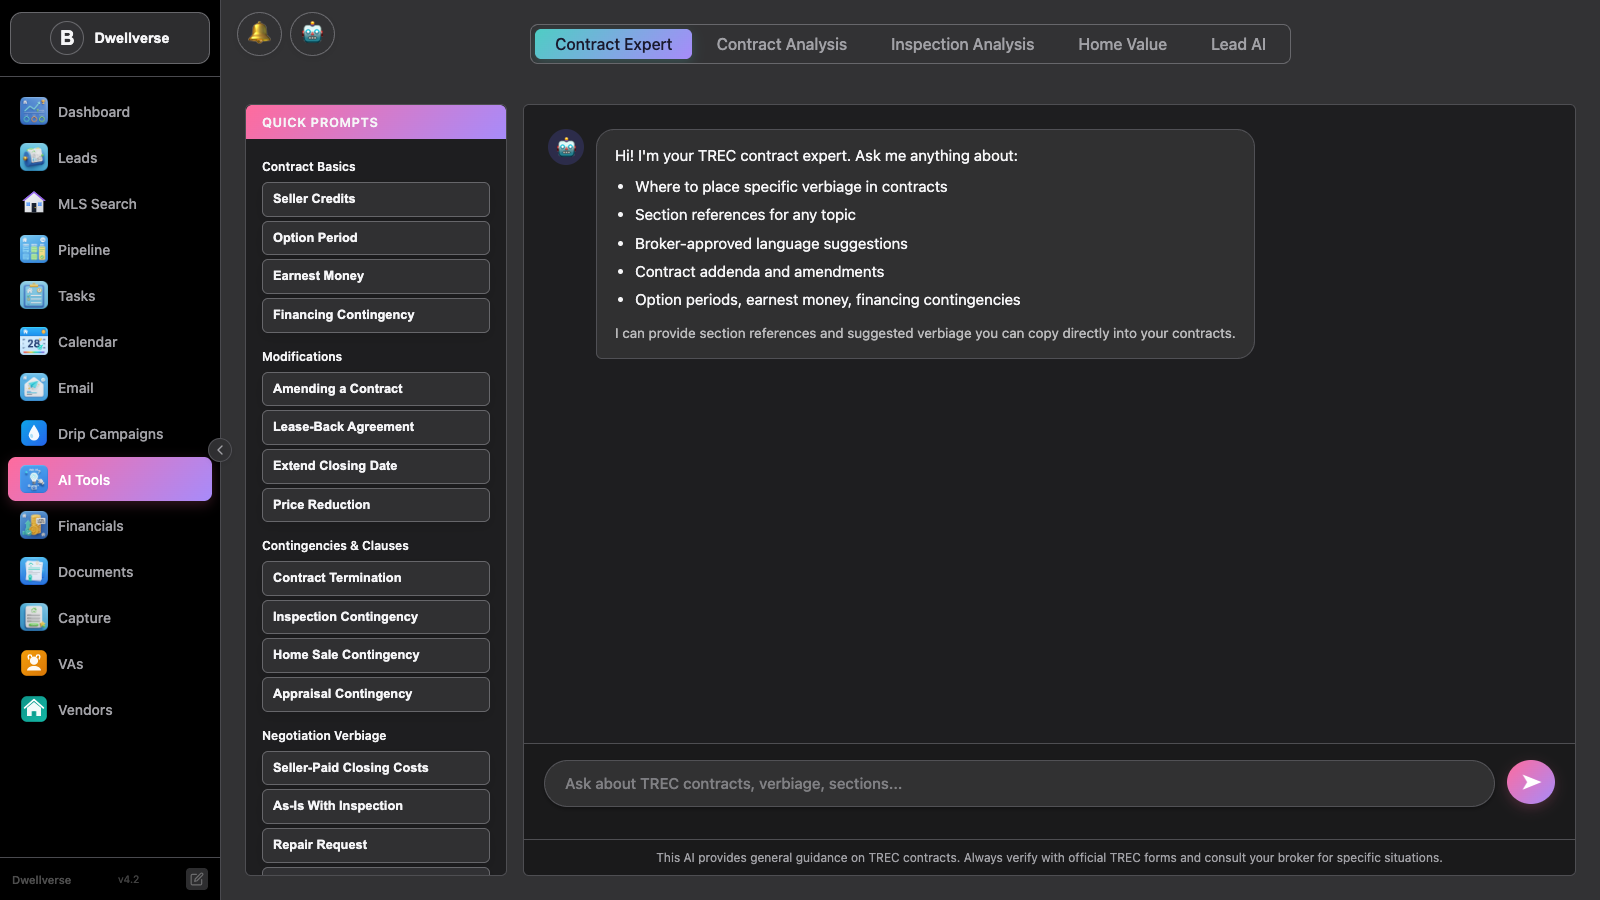The height and width of the screenshot is (900, 1600).
Task: Choose the Amending a Contract prompt
Action: click(376, 389)
